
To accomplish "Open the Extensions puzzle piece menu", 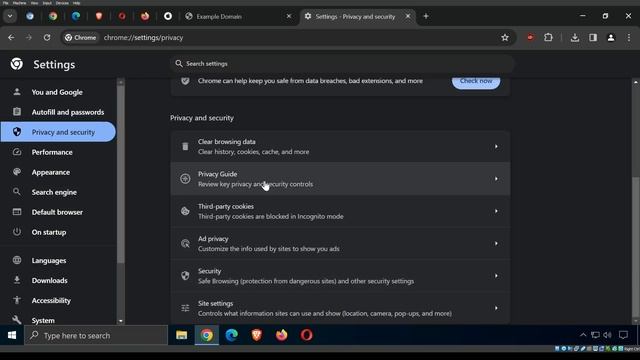I will pos(548,38).
